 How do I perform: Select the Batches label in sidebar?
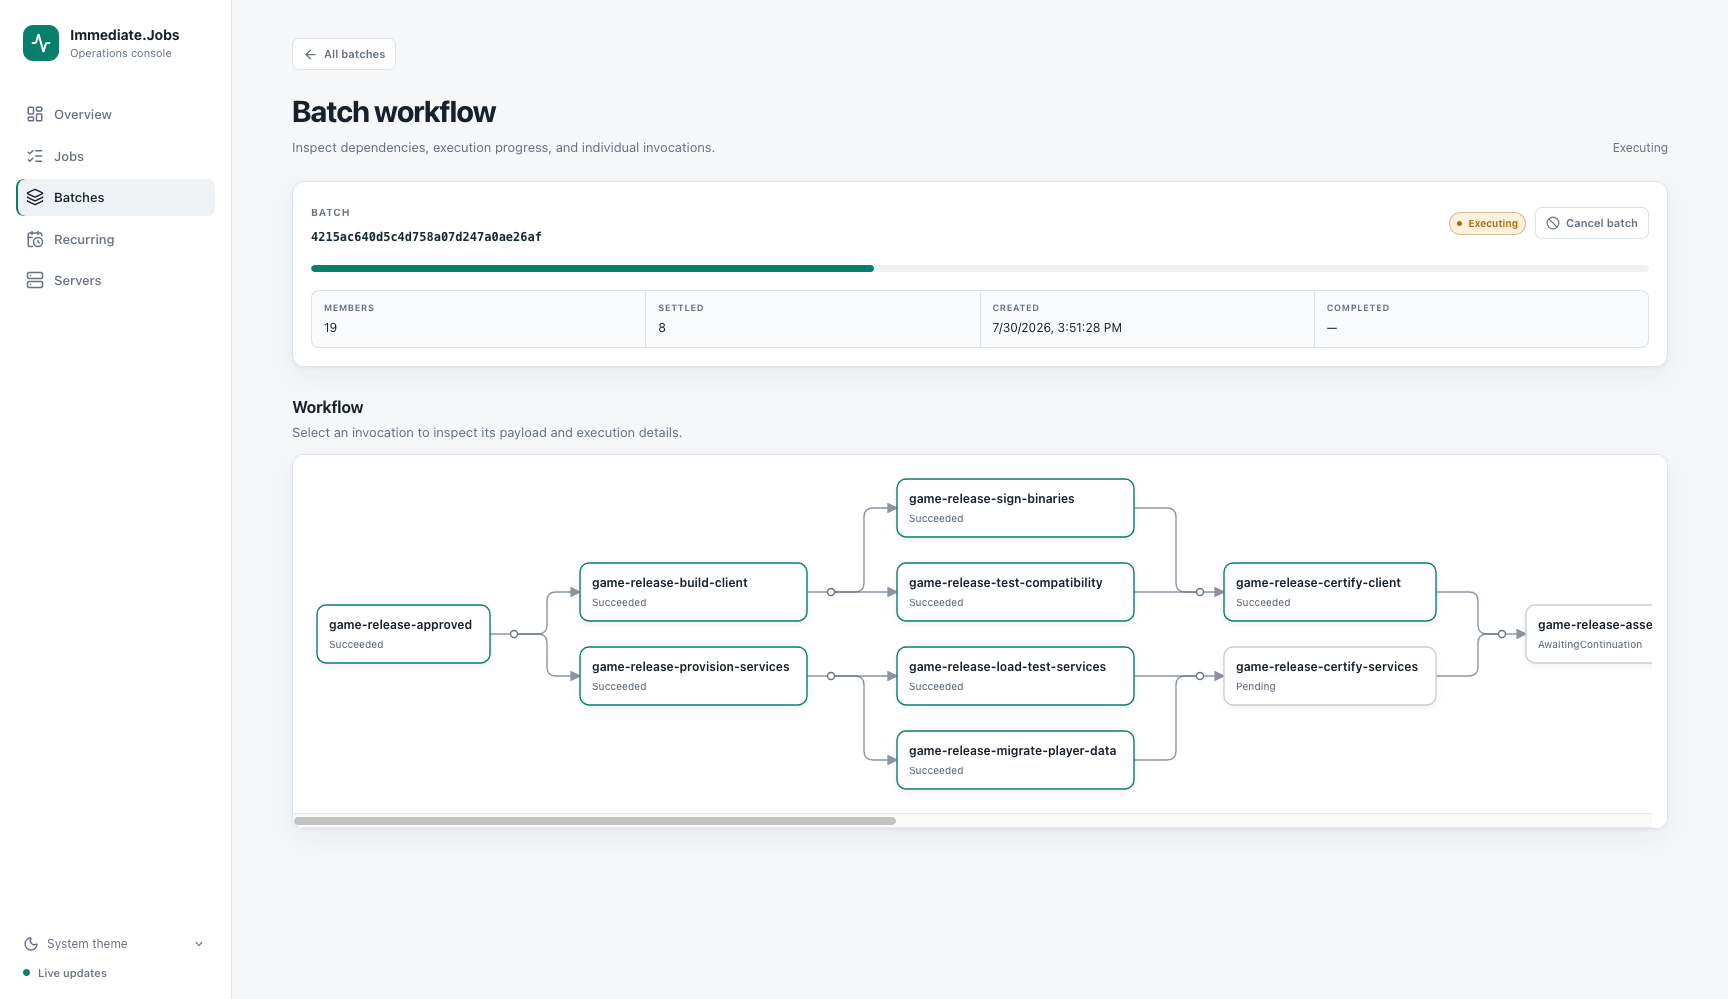(x=79, y=197)
